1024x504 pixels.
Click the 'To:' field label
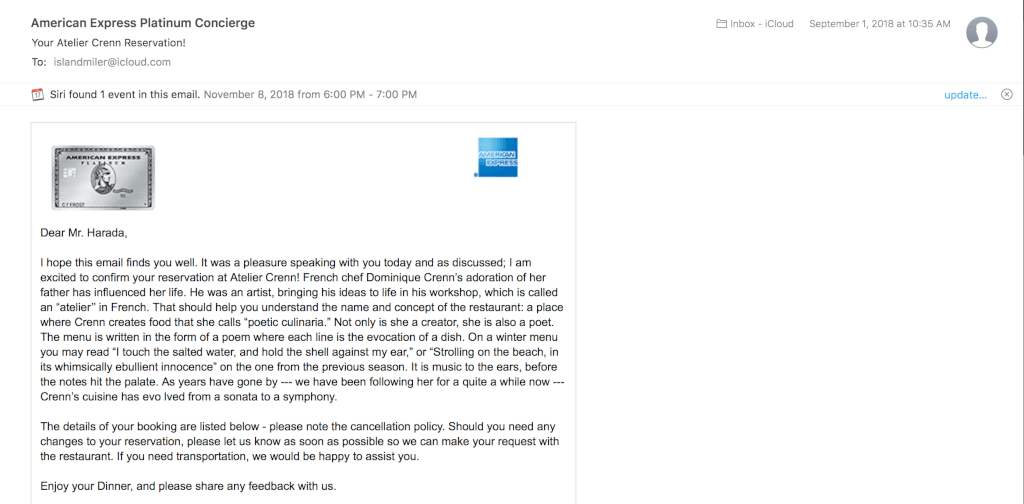pyautogui.click(x=39, y=62)
